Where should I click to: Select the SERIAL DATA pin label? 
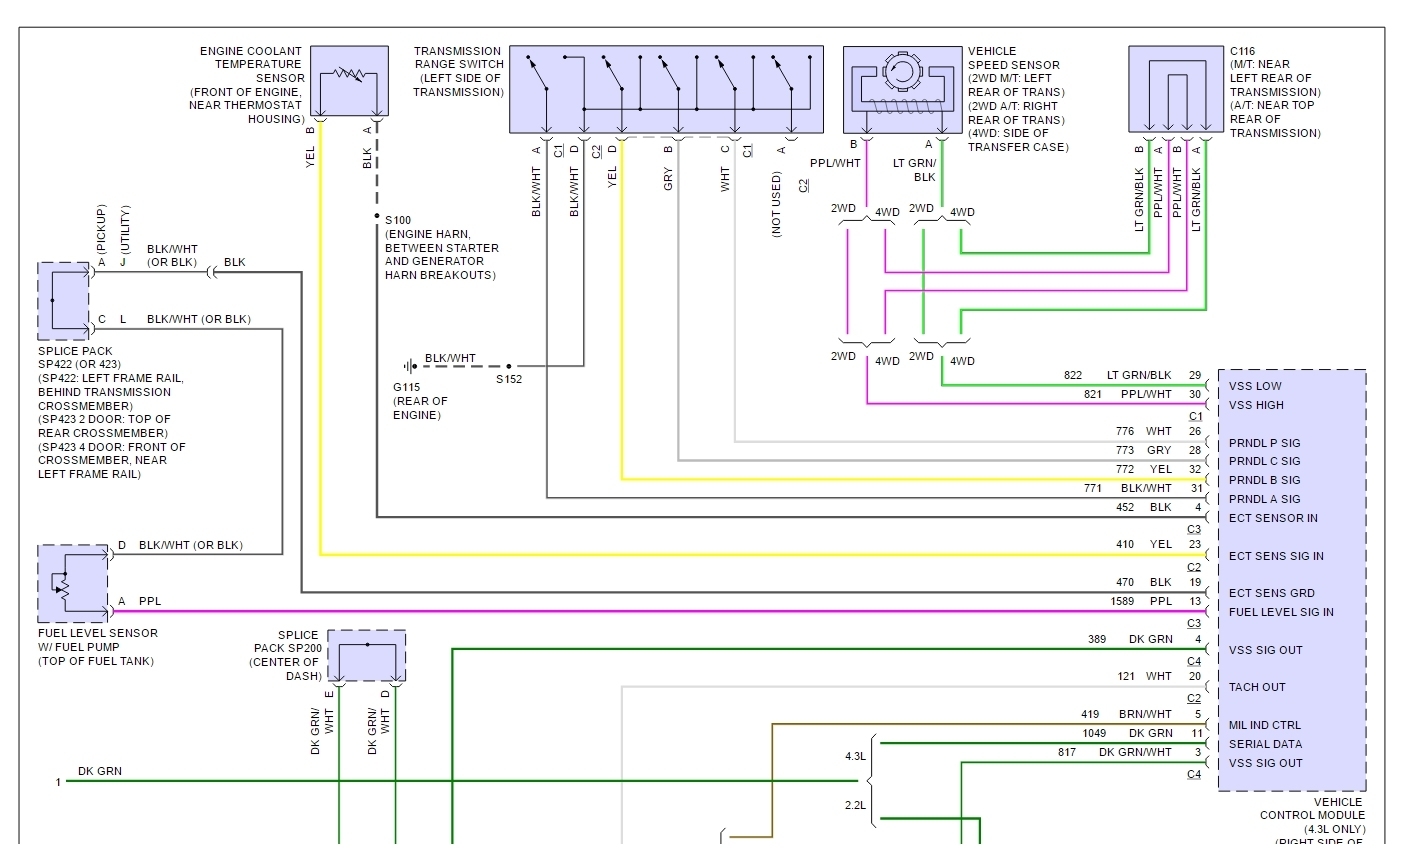click(x=1265, y=744)
